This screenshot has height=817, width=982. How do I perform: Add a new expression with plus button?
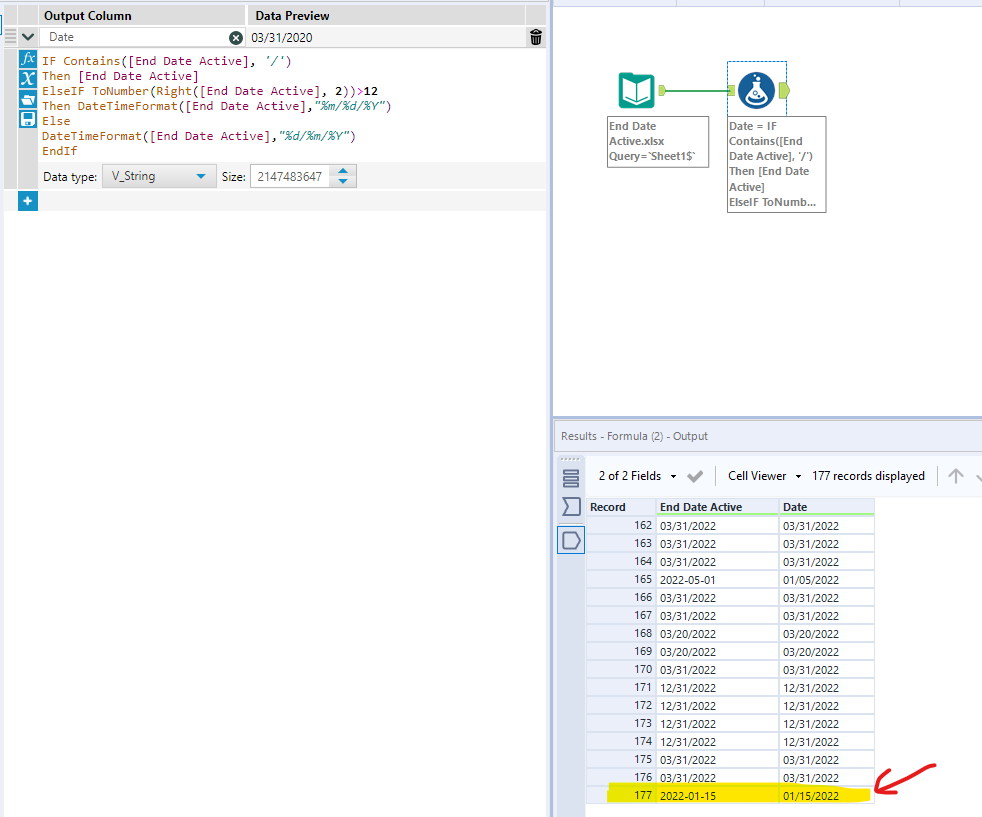point(27,201)
